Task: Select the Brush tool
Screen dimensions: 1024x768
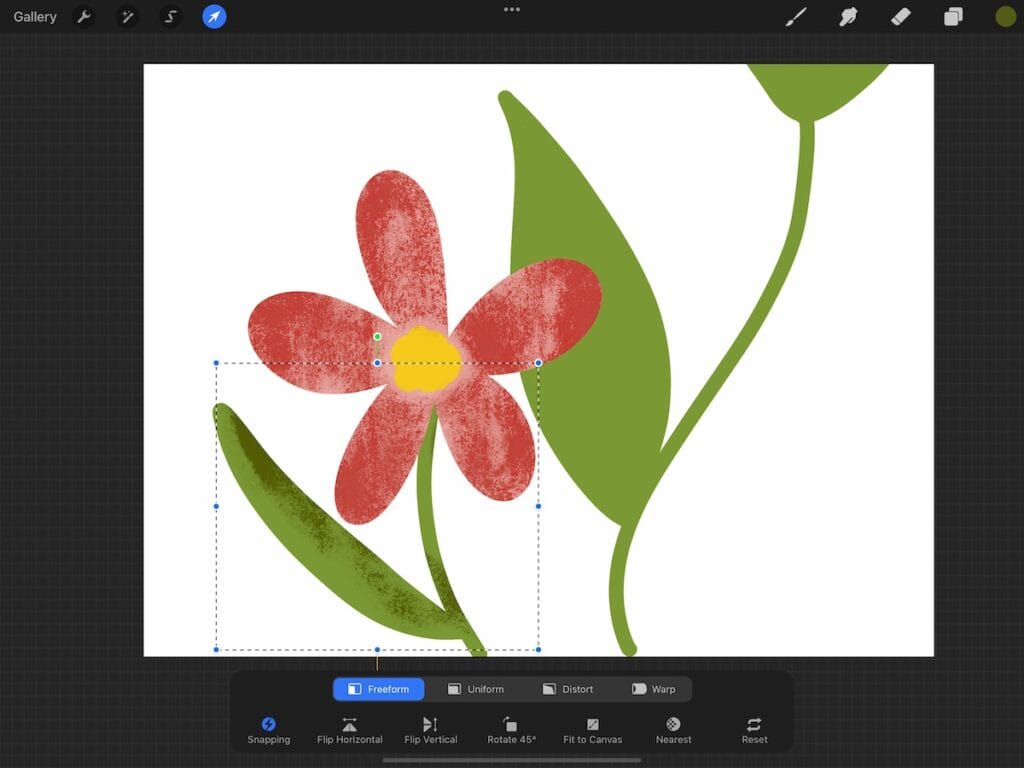Action: 796,16
